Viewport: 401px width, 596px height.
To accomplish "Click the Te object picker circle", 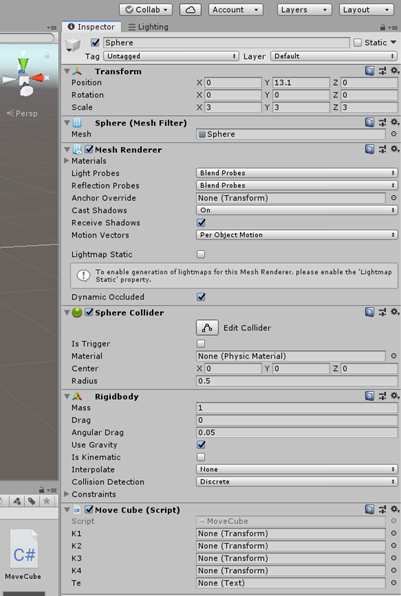I will (x=393, y=583).
